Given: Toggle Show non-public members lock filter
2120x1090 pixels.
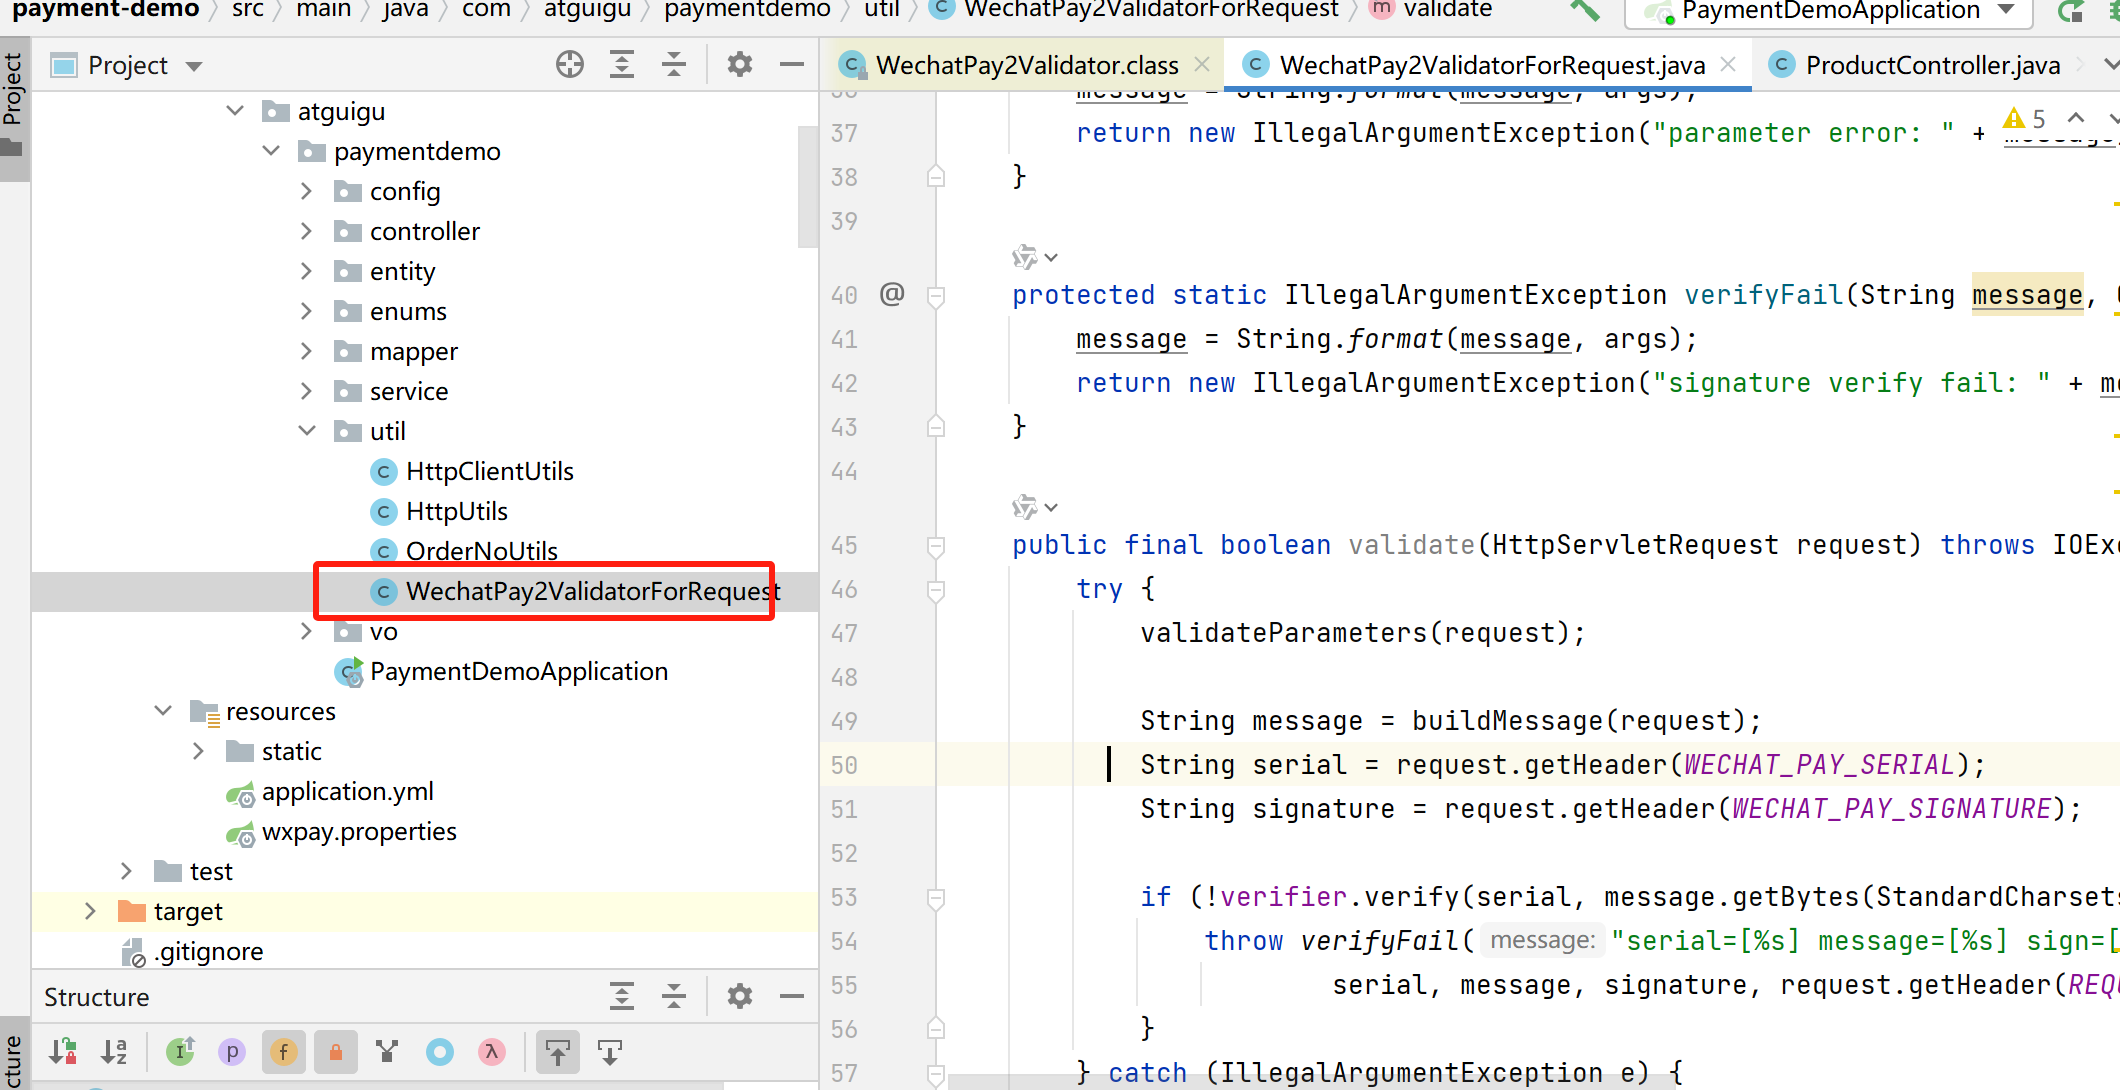Looking at the screenshot, I should point(335,1051).
